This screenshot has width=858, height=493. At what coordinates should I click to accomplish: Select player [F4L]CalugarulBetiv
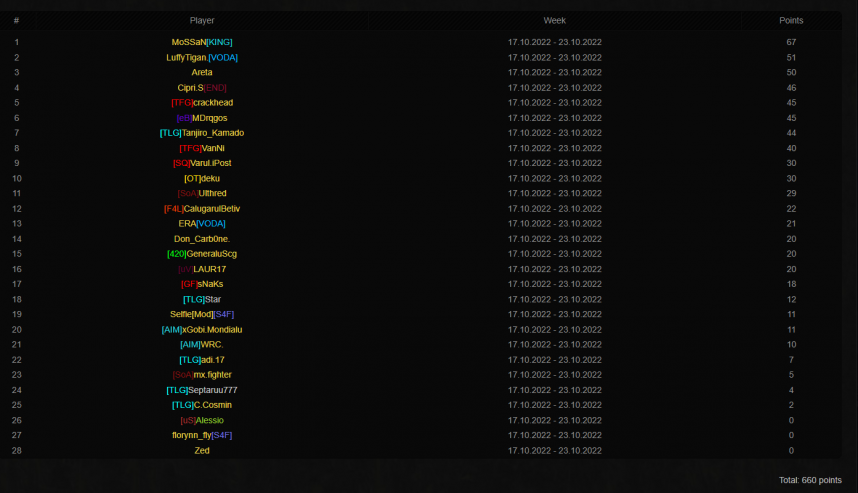(202, 208)
